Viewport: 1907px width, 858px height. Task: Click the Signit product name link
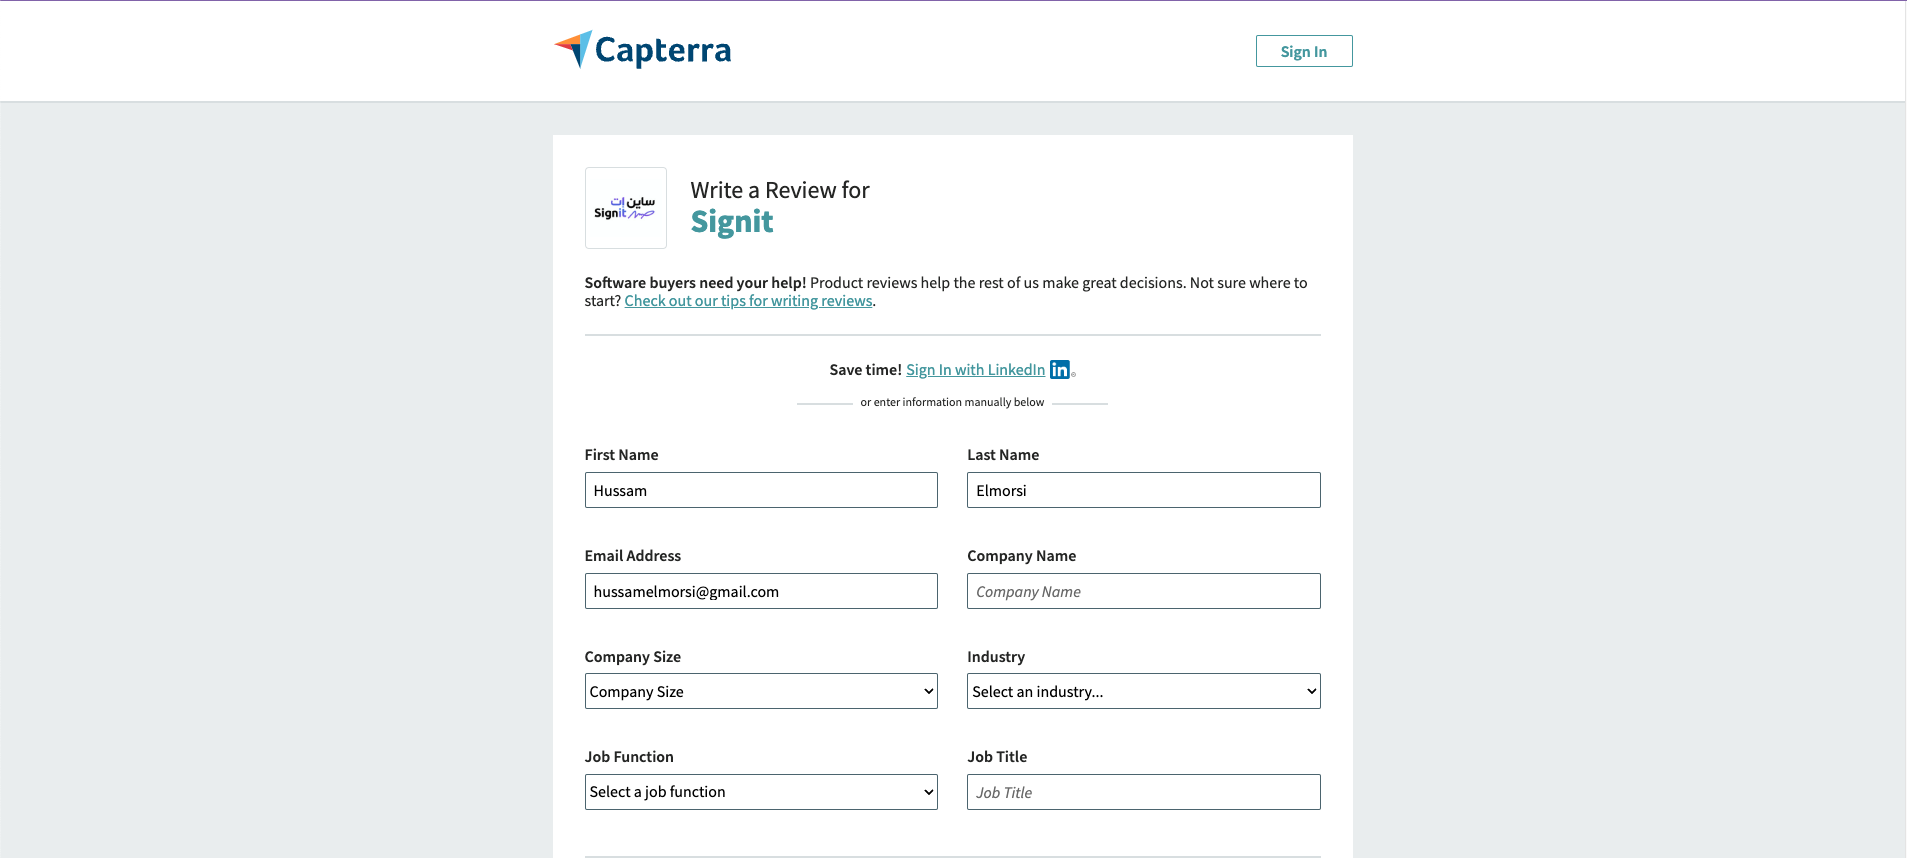pyautogui.click(x=732, y=221)
